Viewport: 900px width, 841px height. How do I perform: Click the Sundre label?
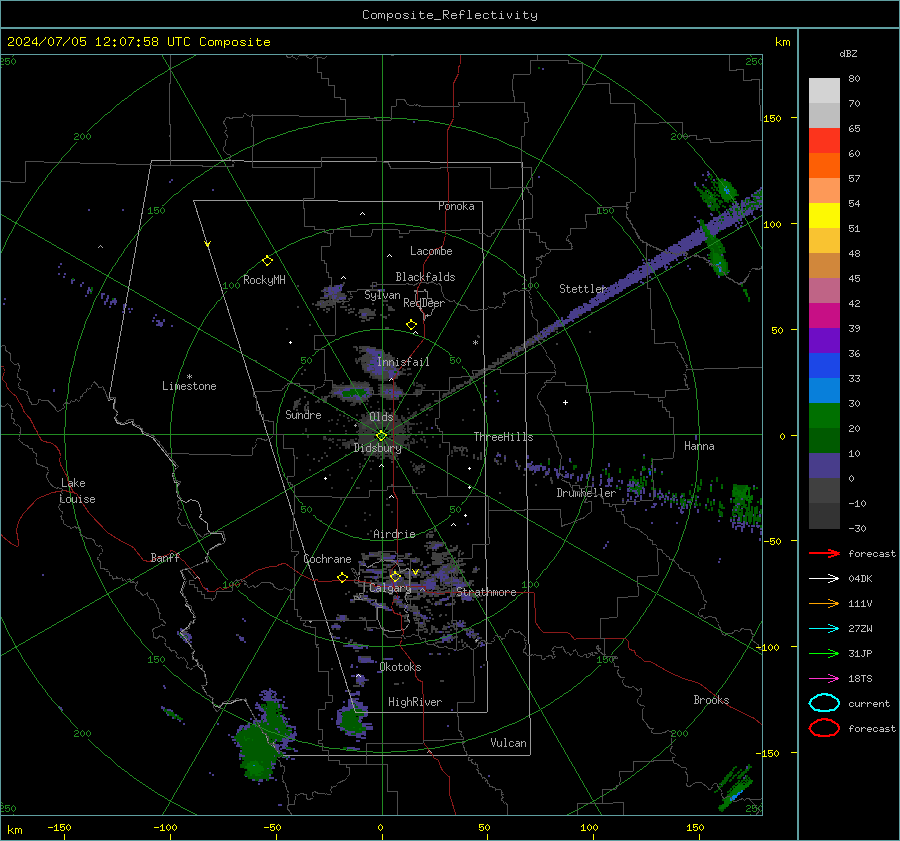pyautogui.click(x=303, y=415)
